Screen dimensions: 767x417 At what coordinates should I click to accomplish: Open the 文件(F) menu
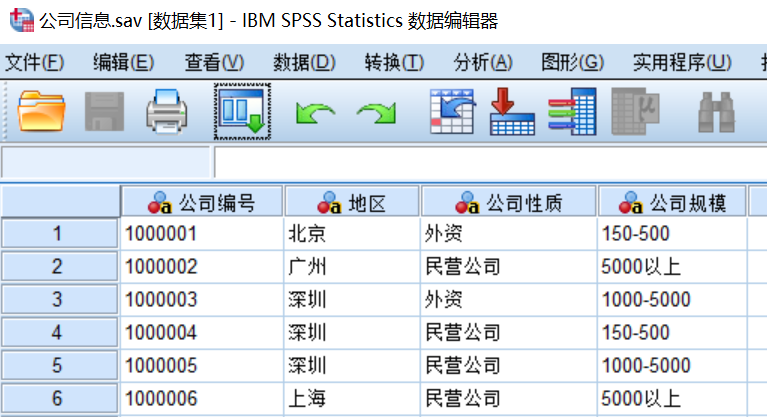pos(34,63)
